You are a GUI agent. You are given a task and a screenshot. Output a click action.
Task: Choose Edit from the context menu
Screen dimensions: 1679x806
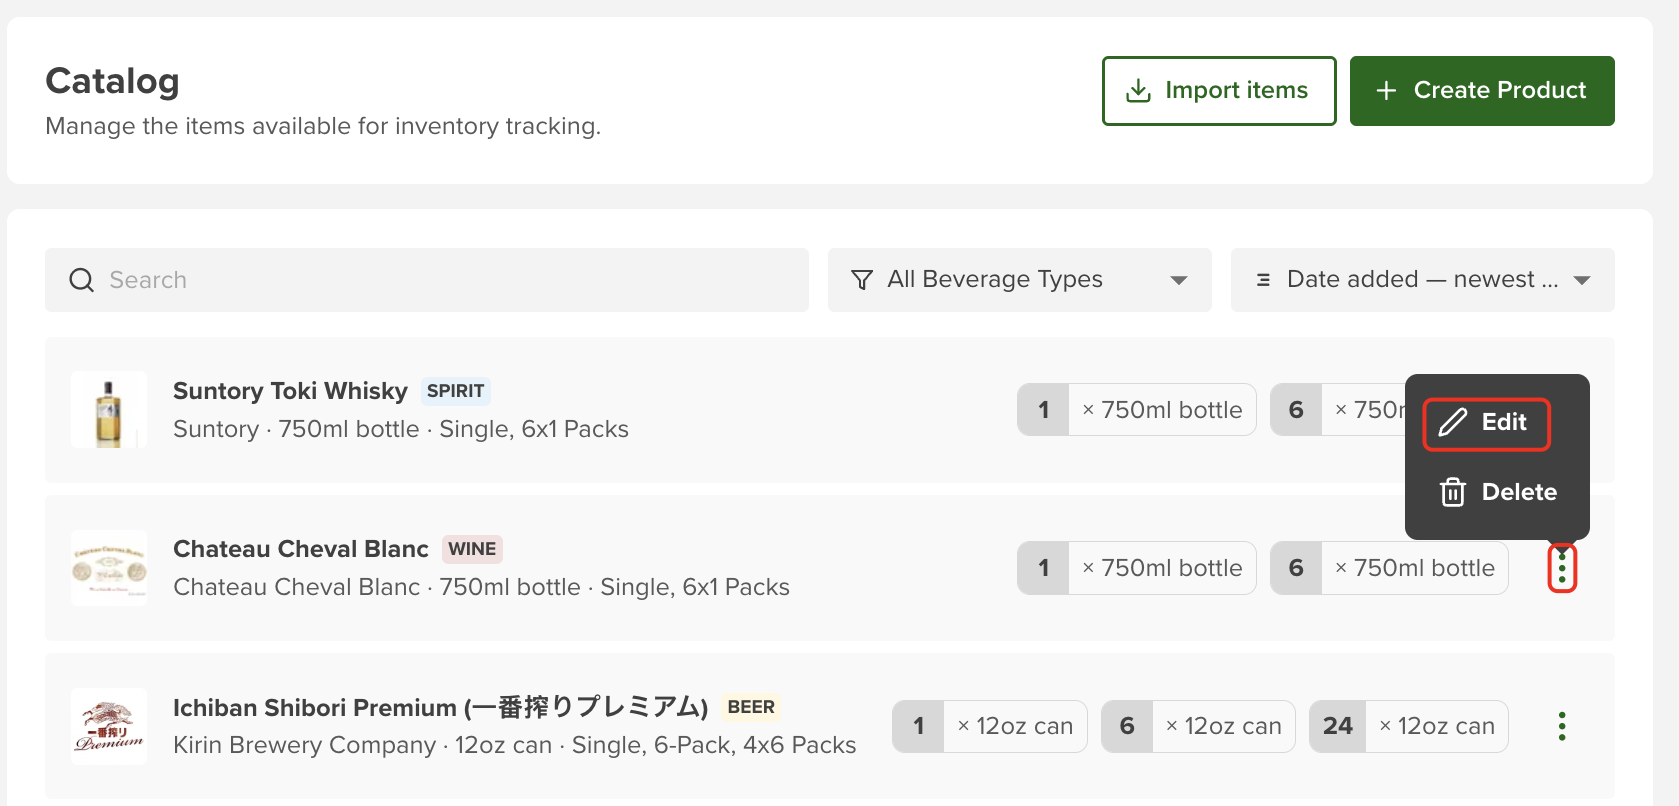coord(1486,423)
